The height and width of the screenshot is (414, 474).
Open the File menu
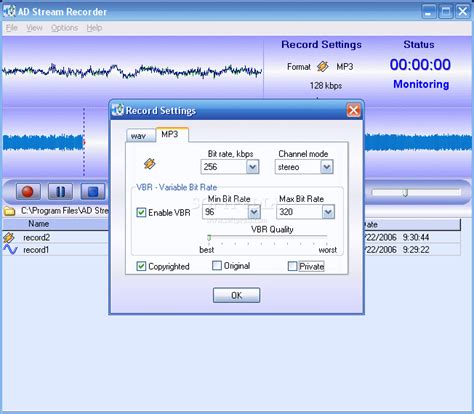pyautogui.click(x=12, y=28)
